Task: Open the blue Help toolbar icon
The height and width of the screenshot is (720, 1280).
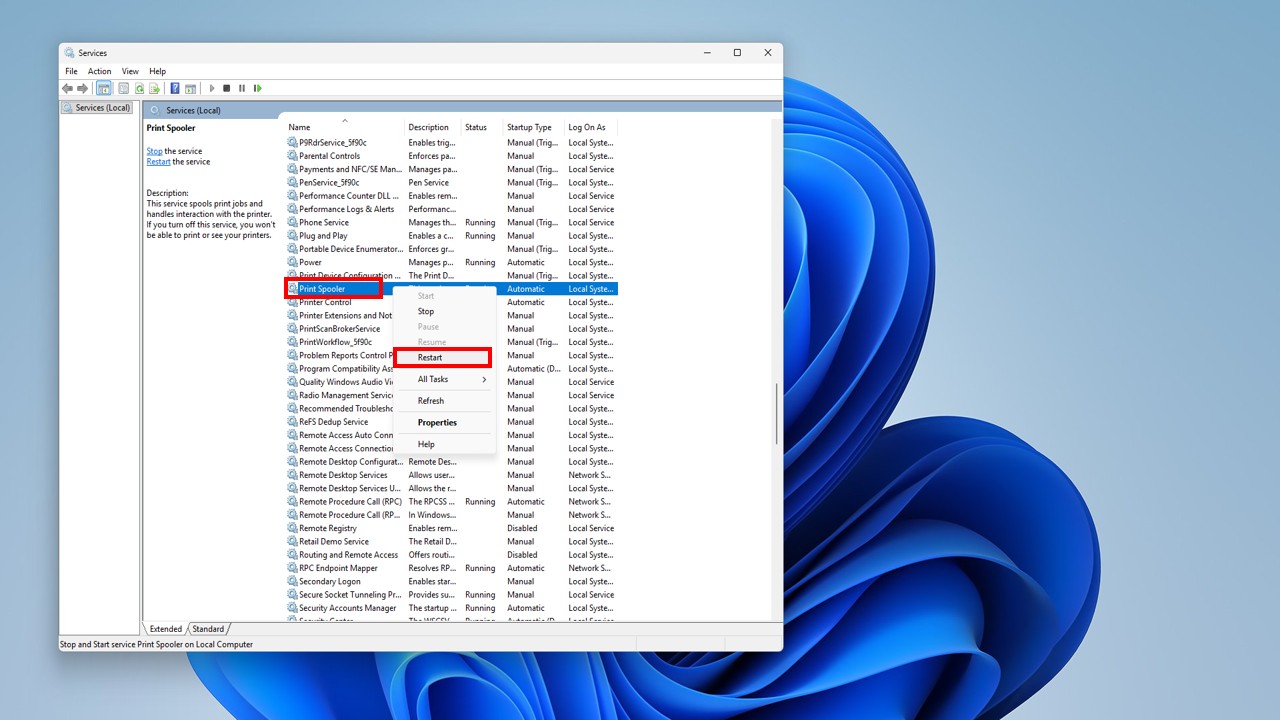Action: [x=175, y=88]
